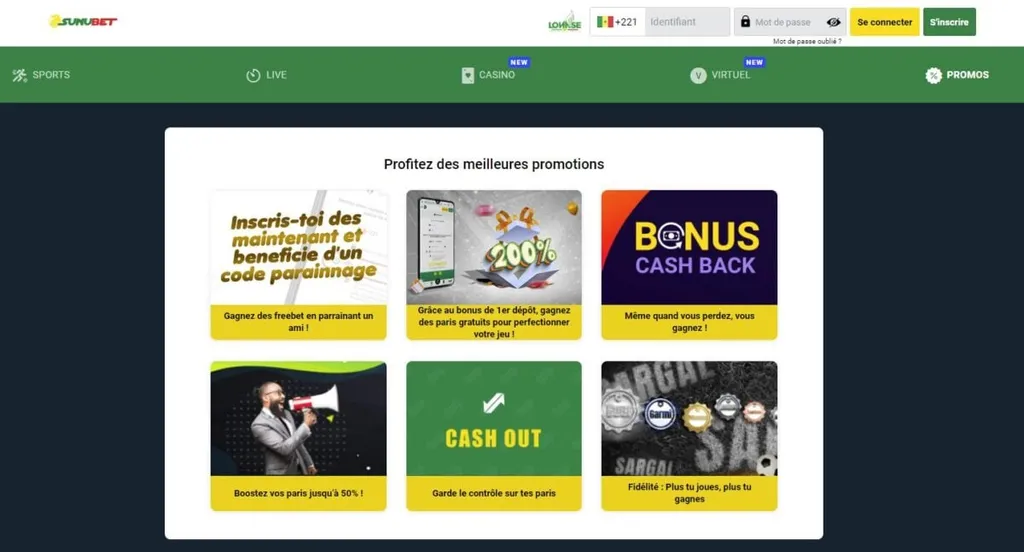Click the Casino card icon
Image resolution: width=1024 pixels, height=552 pixels.
tap(468, 75)
